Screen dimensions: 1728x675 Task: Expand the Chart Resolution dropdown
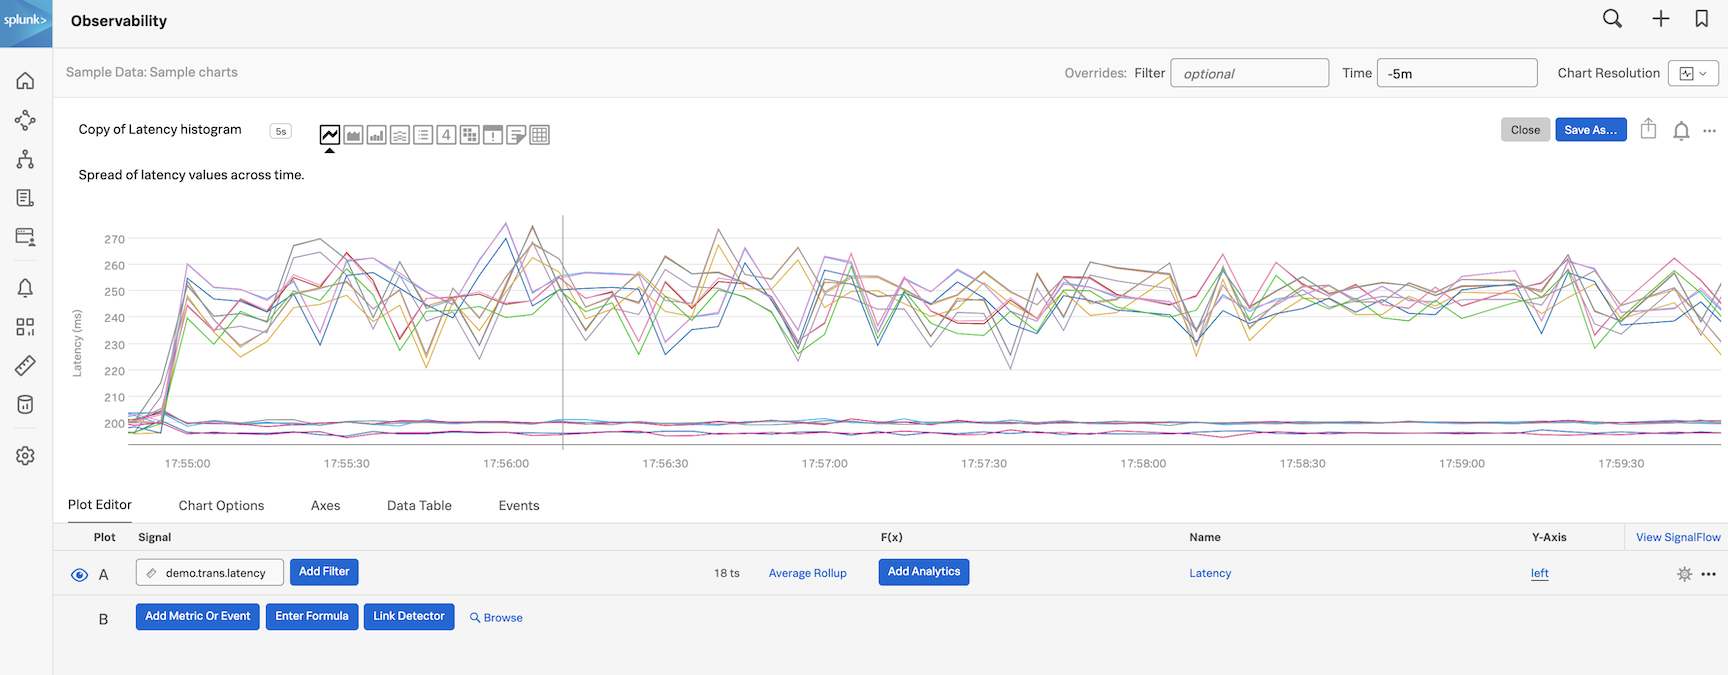point(1693,73)
